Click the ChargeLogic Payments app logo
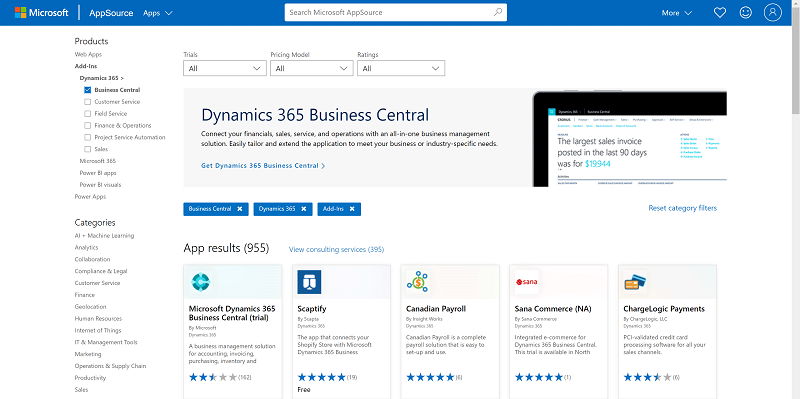This screenshot has height=399, width=800. (x=635, y=282)
